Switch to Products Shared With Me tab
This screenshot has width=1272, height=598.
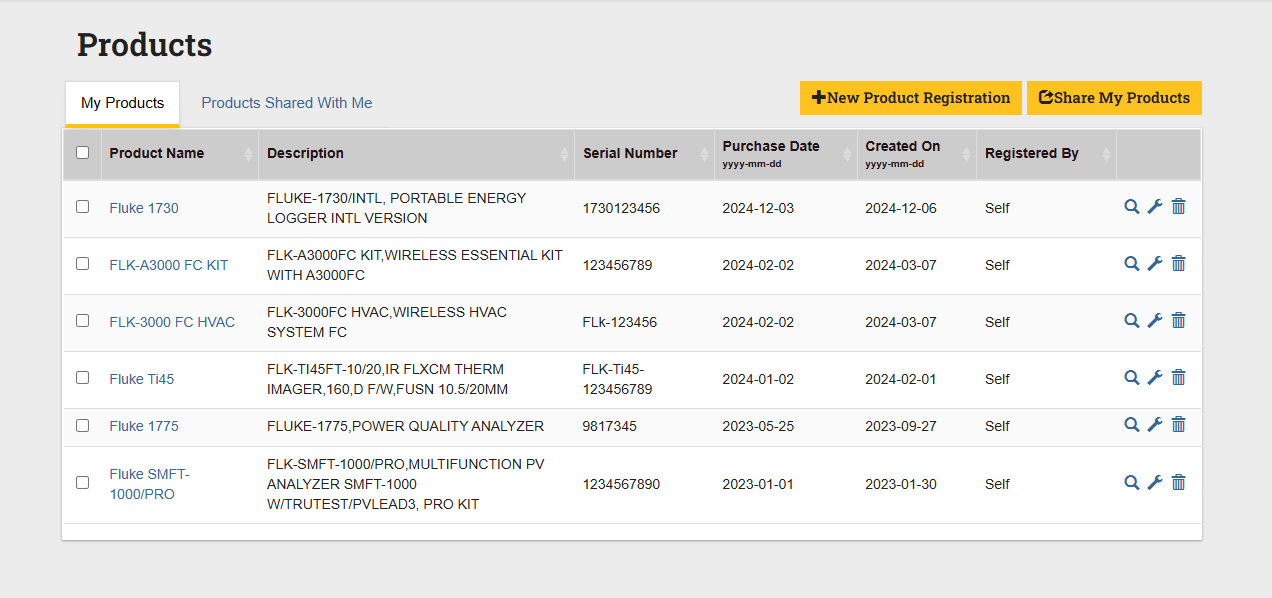click(287, 103)
